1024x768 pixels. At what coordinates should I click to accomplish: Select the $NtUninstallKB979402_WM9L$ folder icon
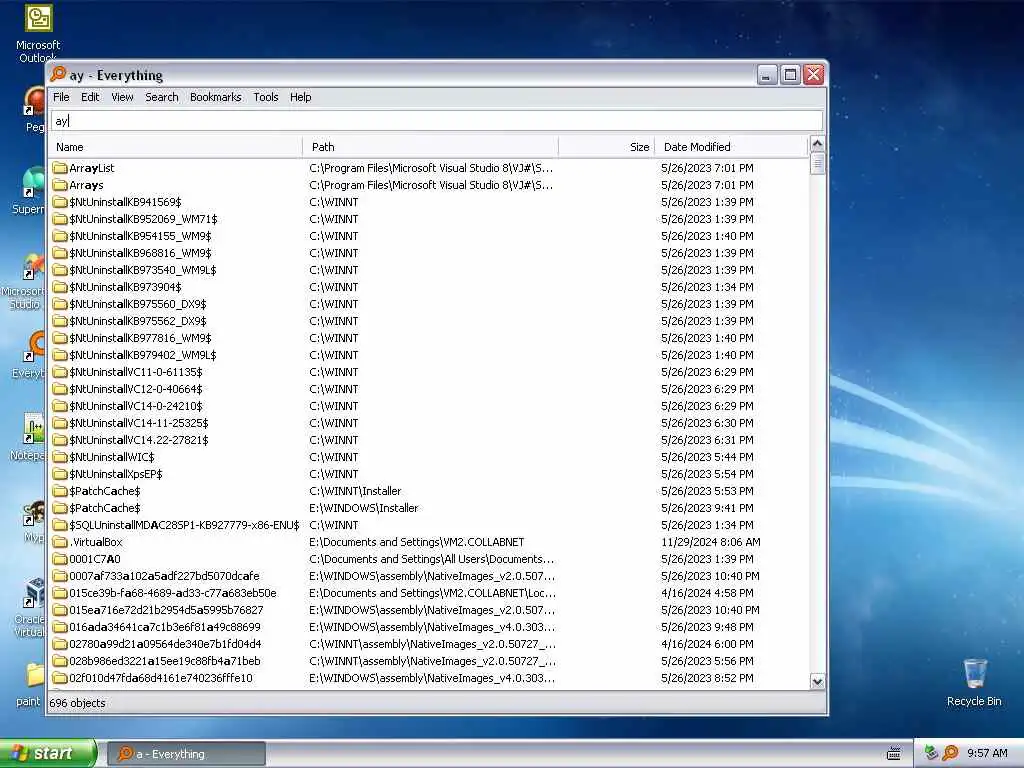(60, 355)
